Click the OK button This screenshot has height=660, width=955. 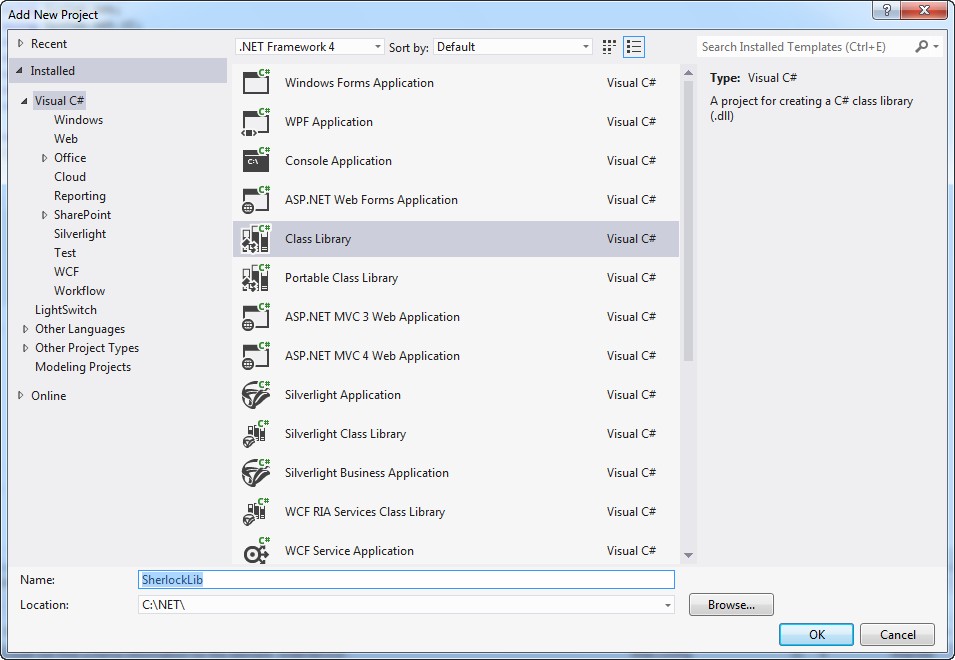click(x=816, y=634)
